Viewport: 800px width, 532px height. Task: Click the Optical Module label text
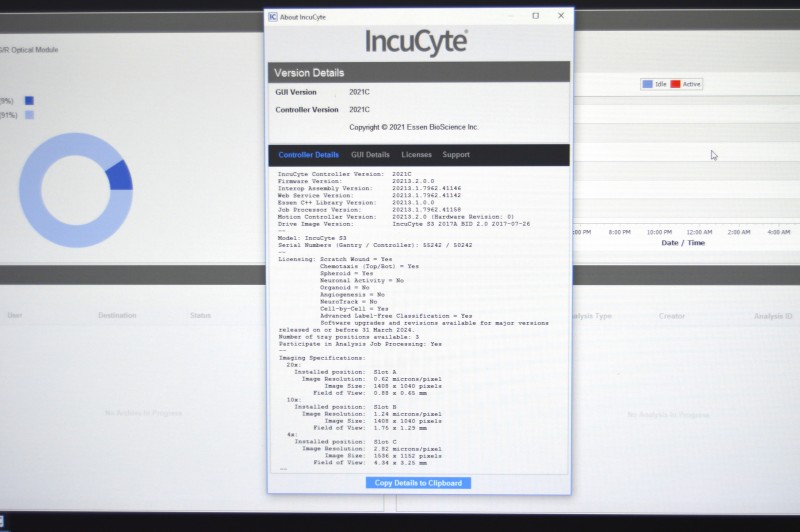pos(29,49)
